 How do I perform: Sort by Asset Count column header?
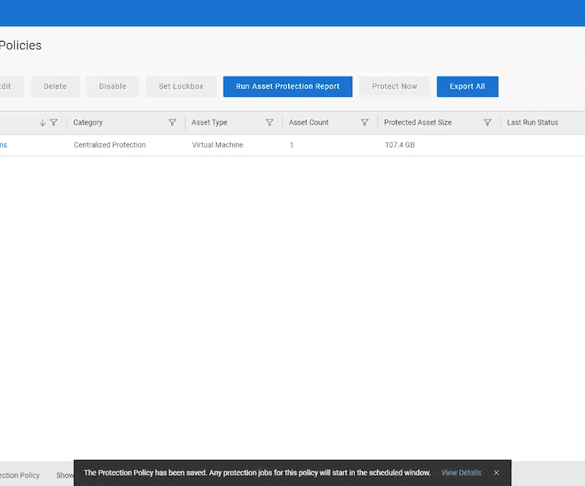pyautogui.click(x=309, y=122)
